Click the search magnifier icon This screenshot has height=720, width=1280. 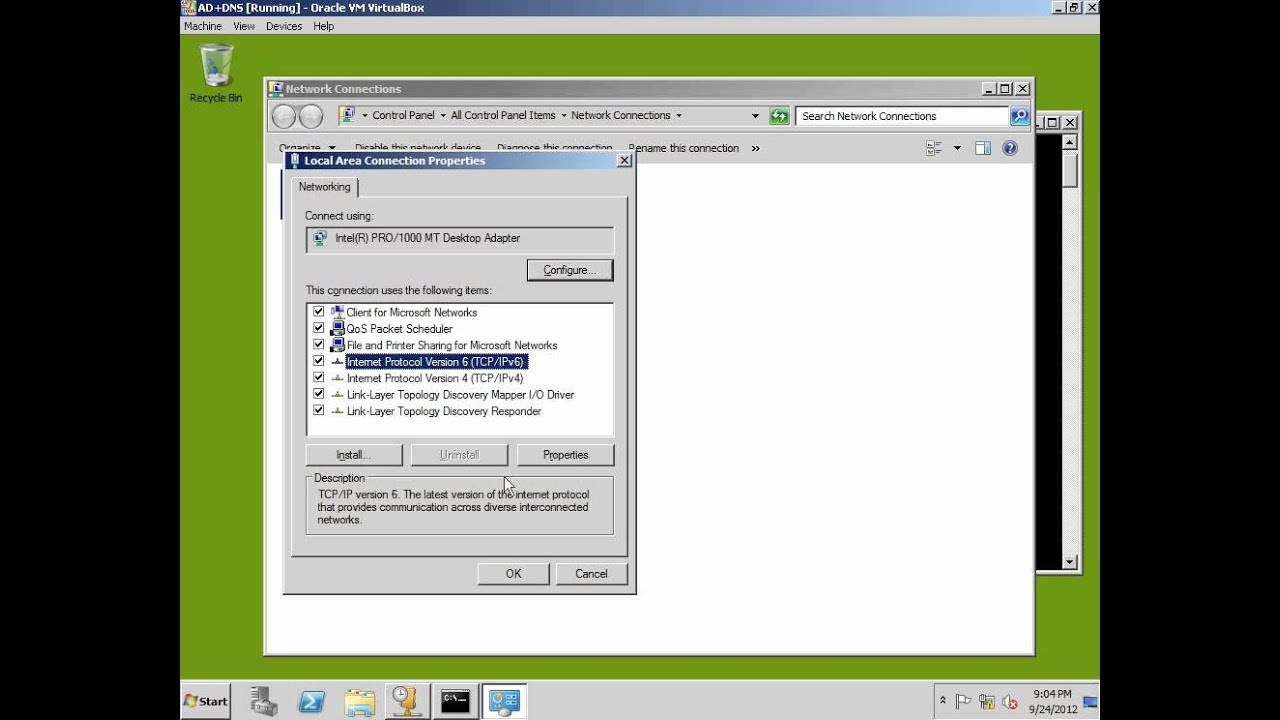pyautogui.click(x=1019, y=116)
